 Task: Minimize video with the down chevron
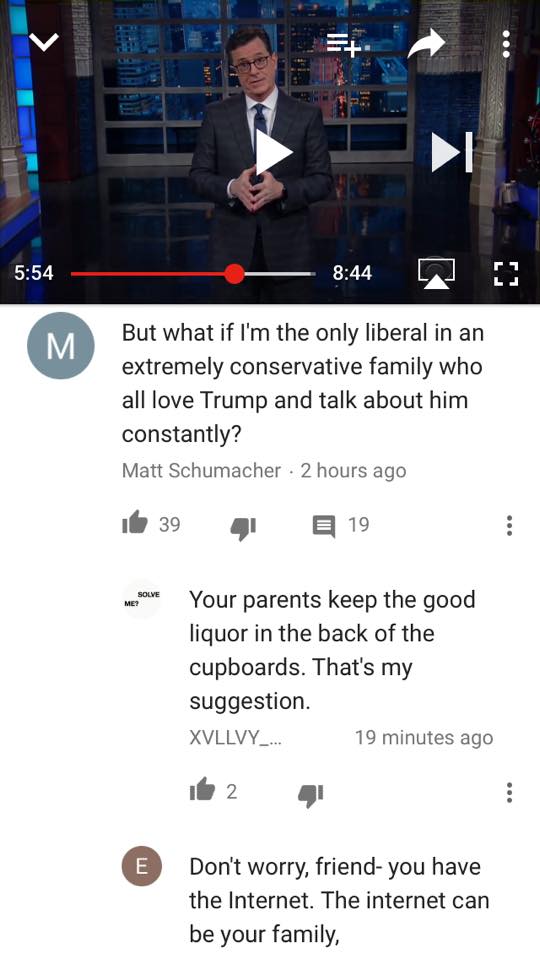pos(44,42)
